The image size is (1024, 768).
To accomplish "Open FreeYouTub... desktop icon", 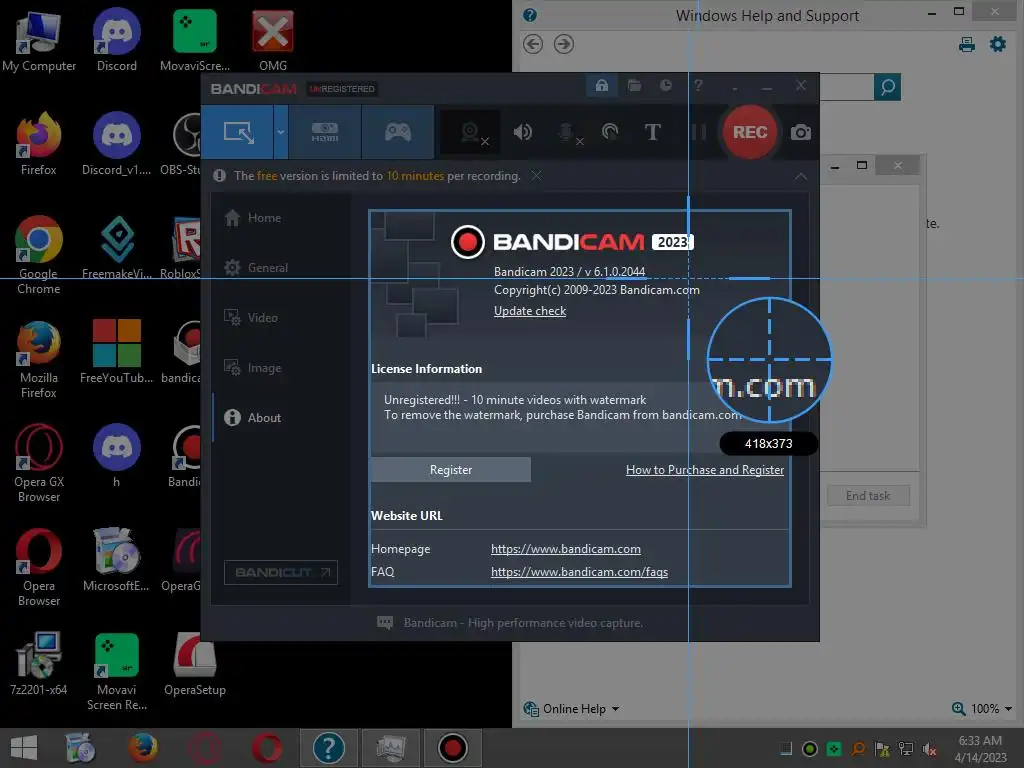I will pos(117,351).
